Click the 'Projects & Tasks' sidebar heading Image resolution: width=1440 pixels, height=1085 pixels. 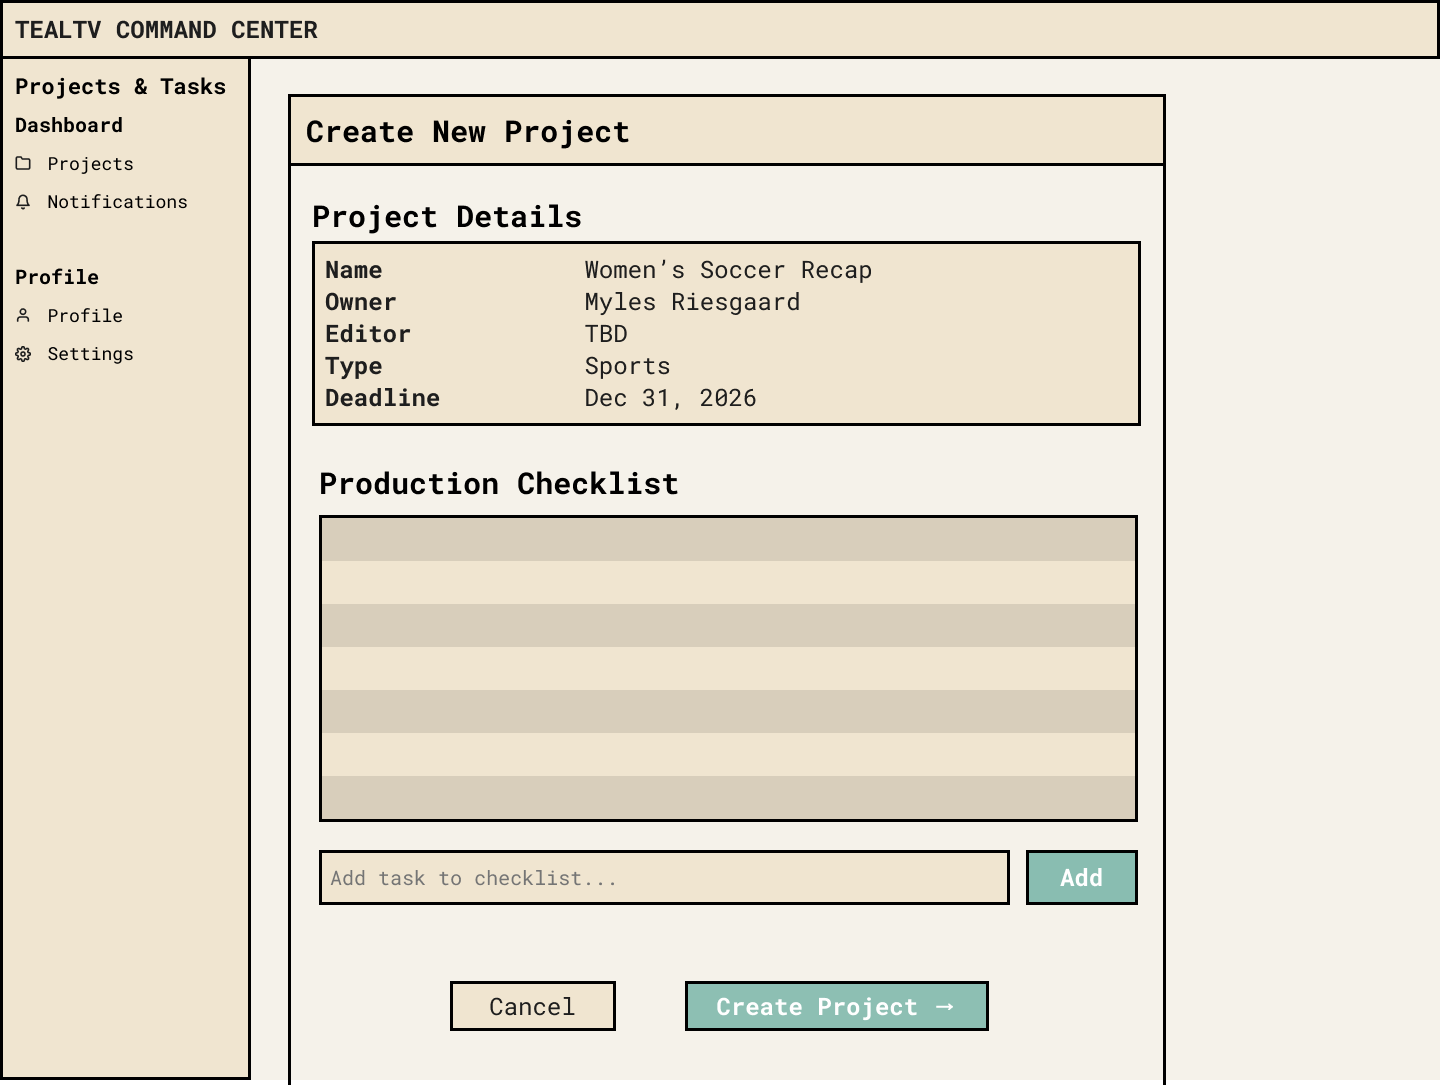click(x=120, y=87)
